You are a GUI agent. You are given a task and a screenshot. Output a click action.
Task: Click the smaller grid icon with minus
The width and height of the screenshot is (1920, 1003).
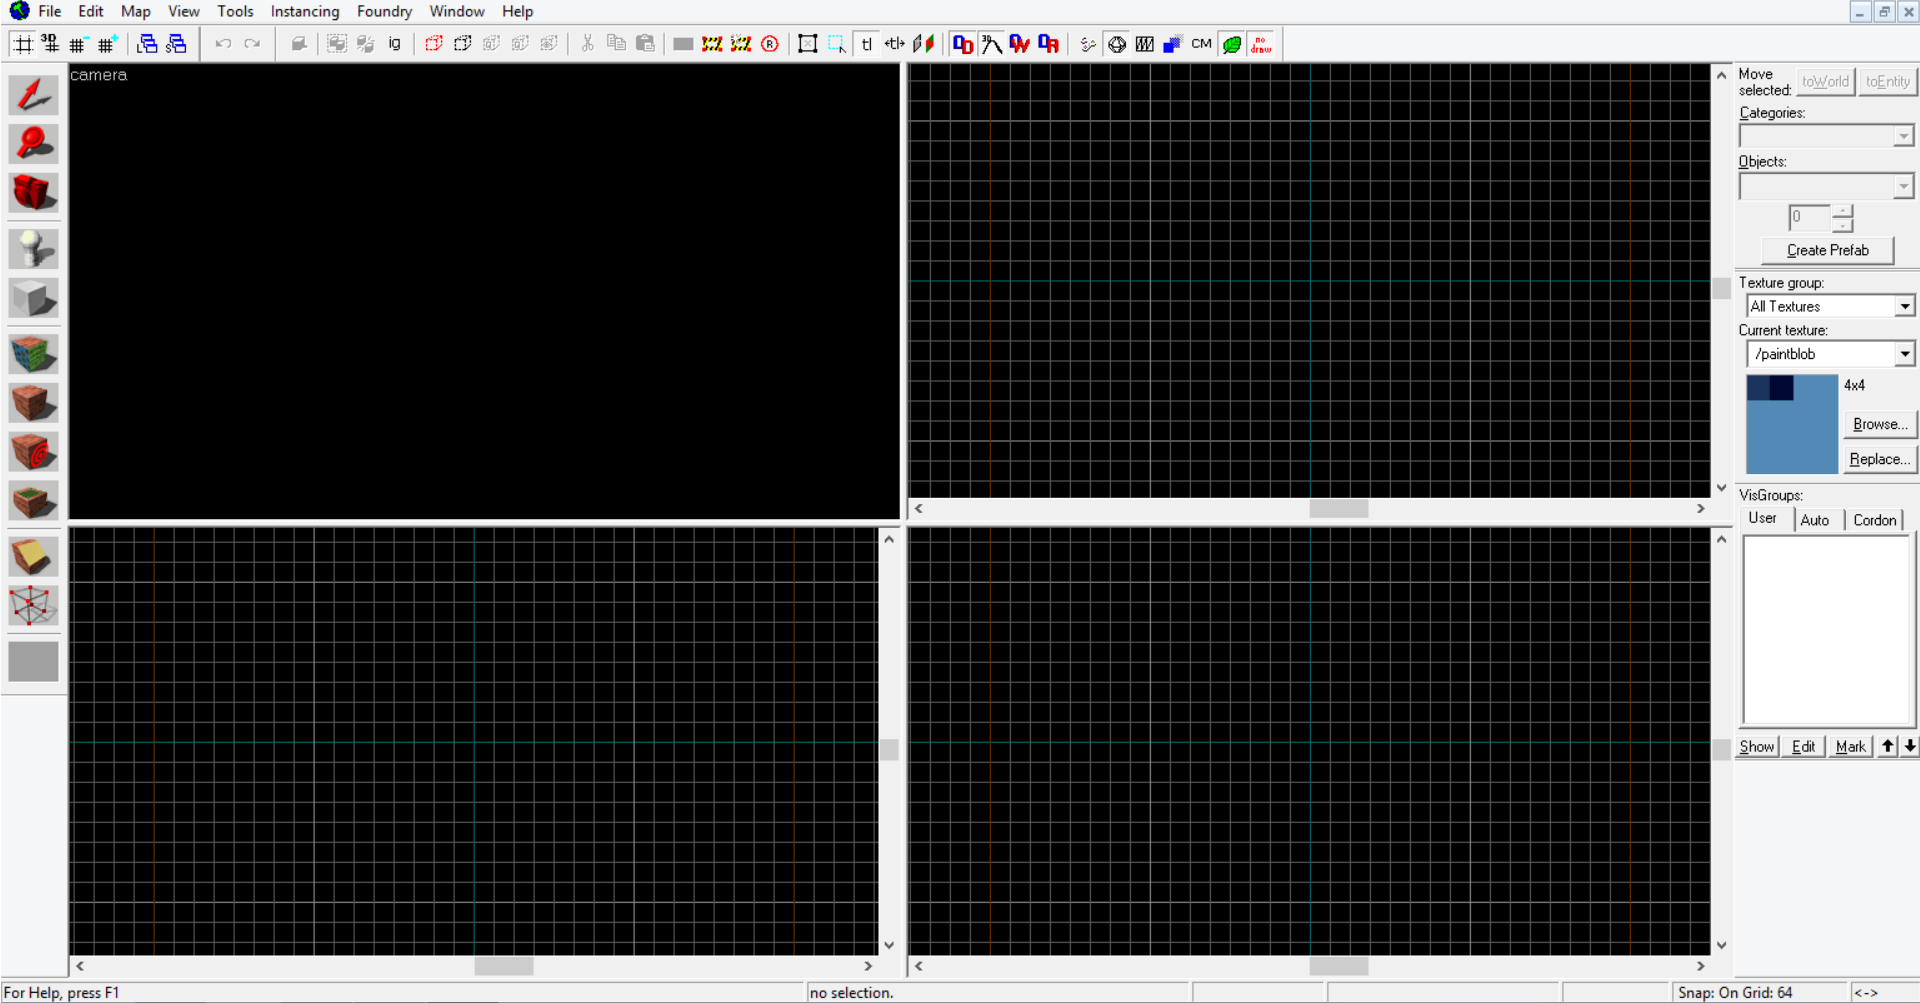(x=78, y=44)
